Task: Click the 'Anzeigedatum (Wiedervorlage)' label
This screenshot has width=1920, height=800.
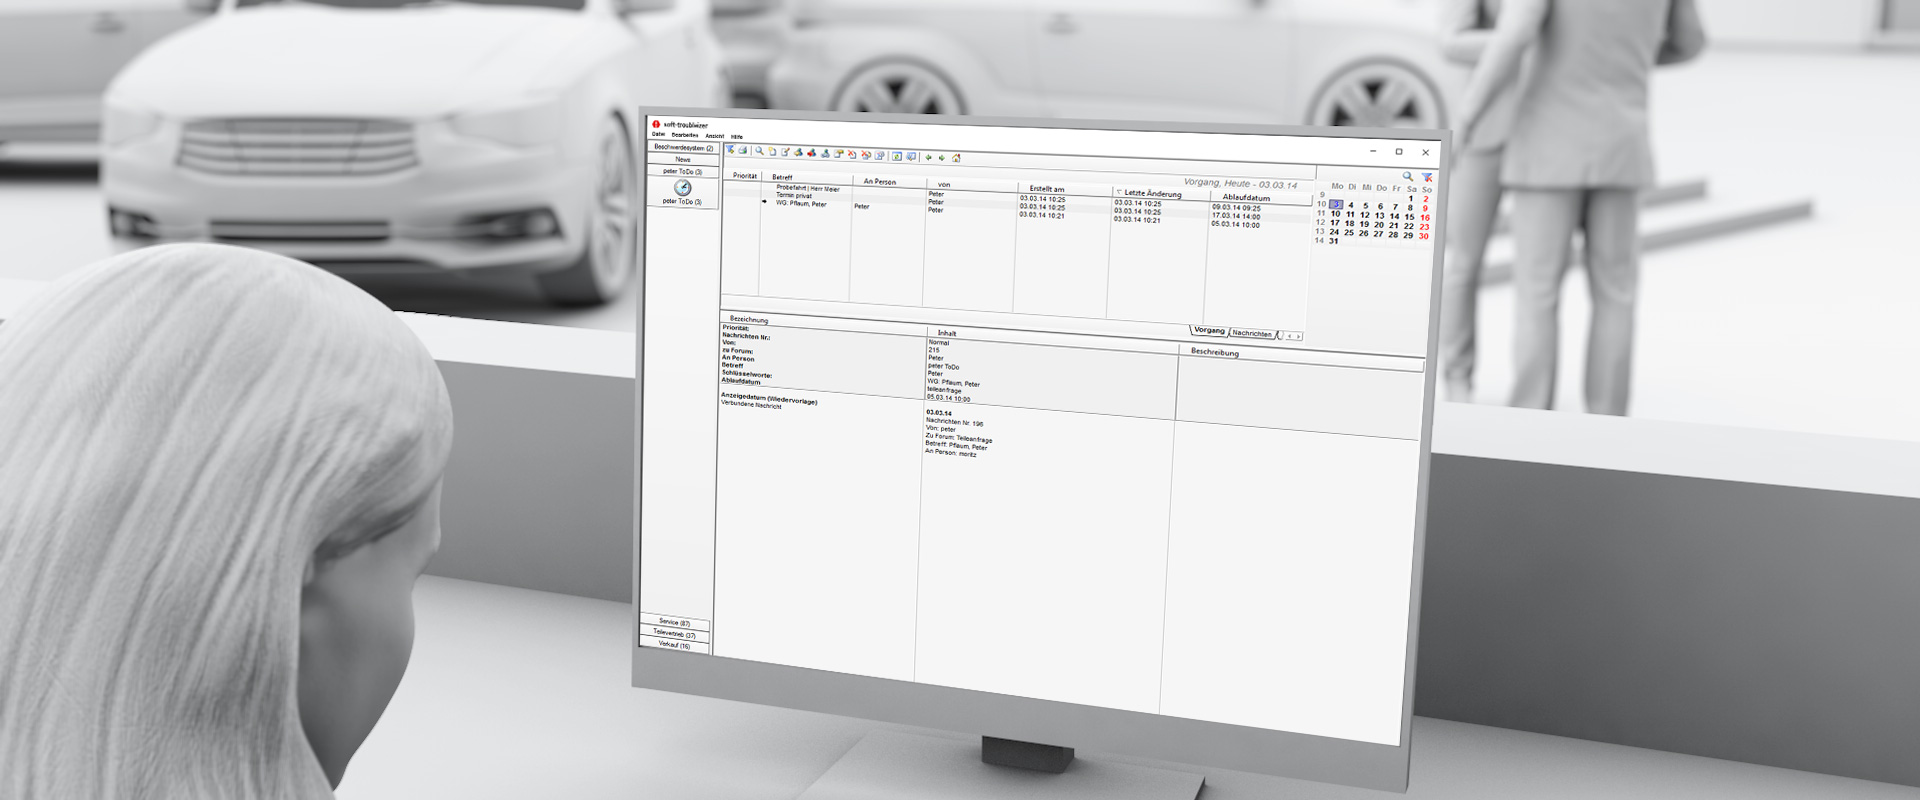Action: [x=769, y=399]
